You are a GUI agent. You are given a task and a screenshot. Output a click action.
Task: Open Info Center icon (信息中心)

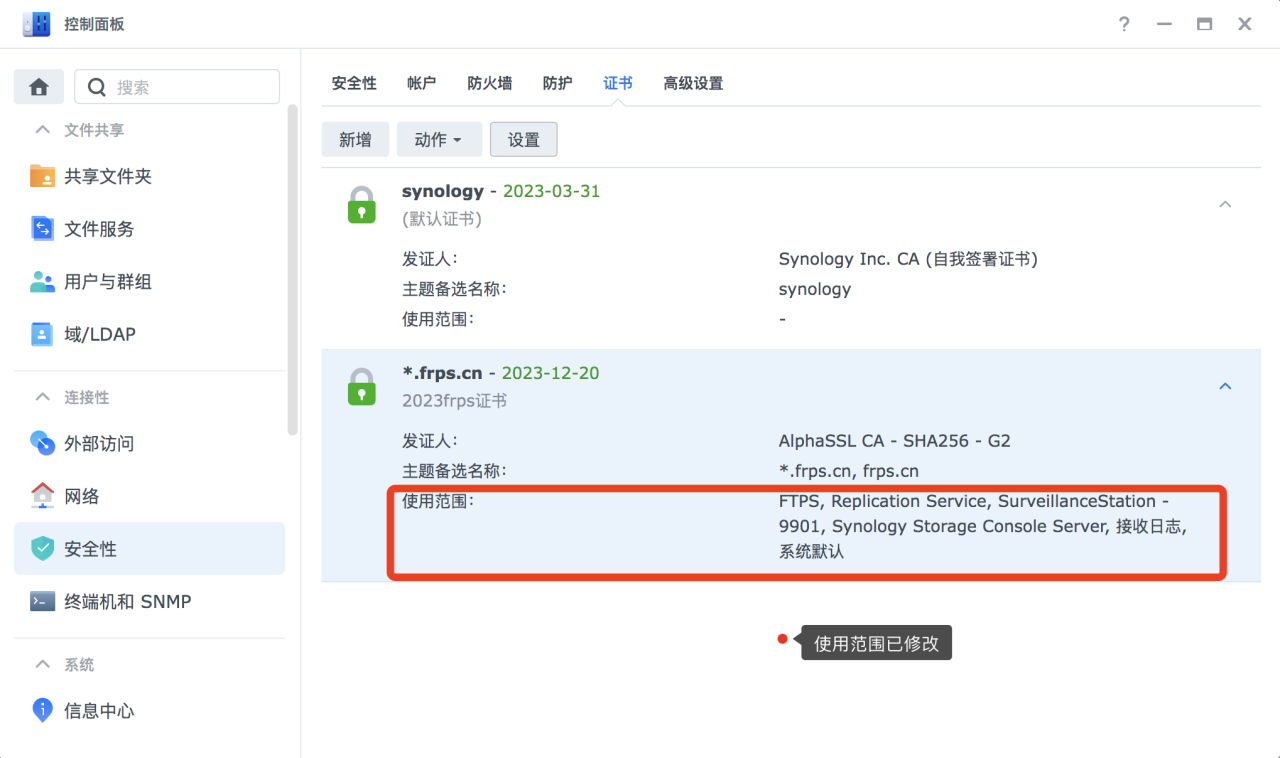(x=42, y=711)
